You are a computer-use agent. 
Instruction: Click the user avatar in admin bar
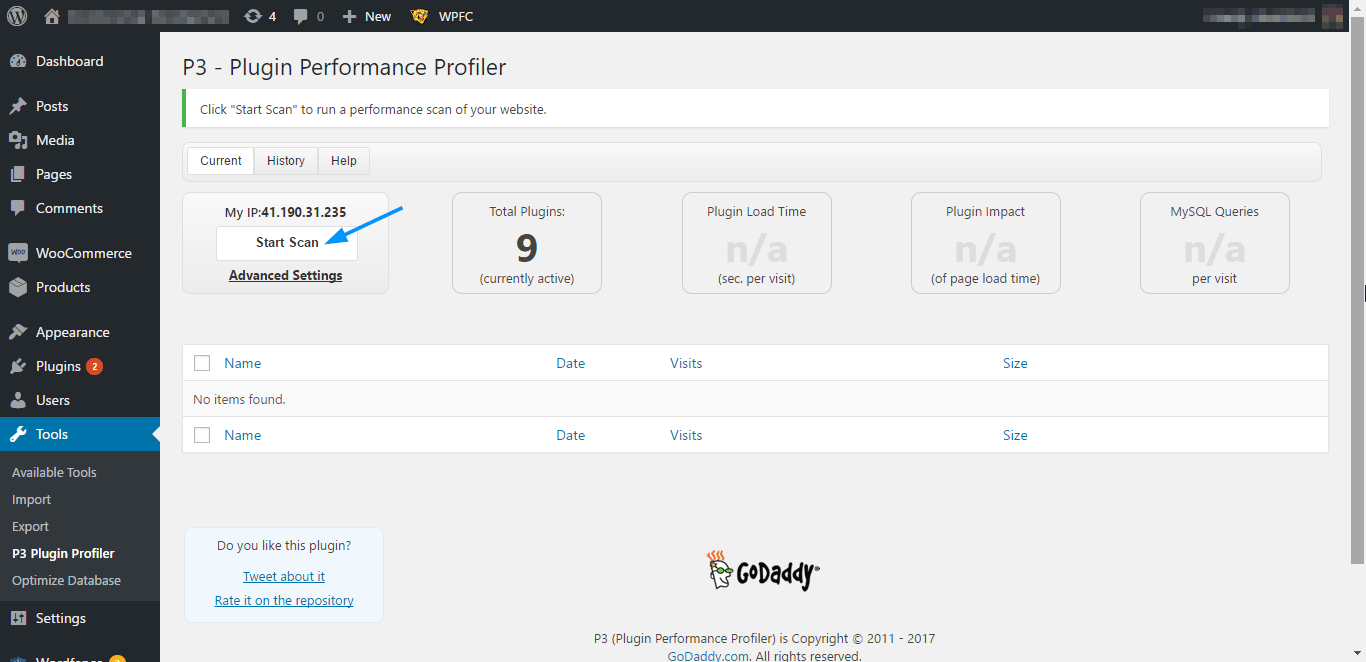pyautogui.click(x=1332, y=16)
